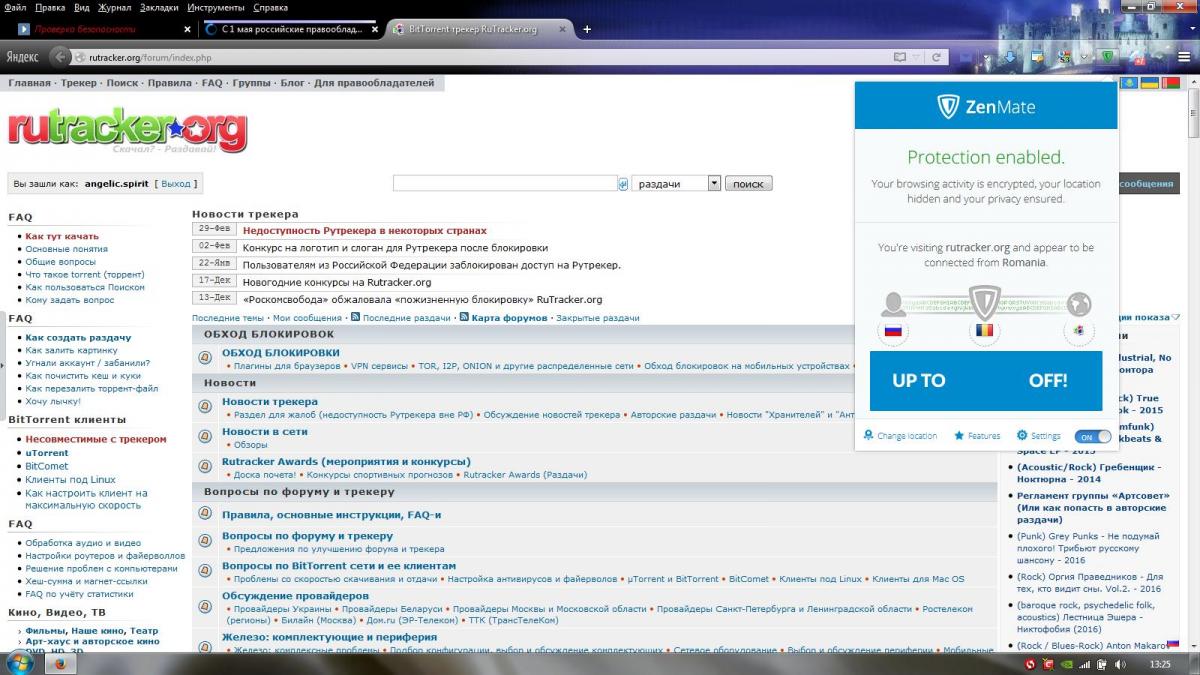The height and width of the screenshot is (675, 1200).
Task: Click the Выход logout link
Action: (x=175, y=184)
